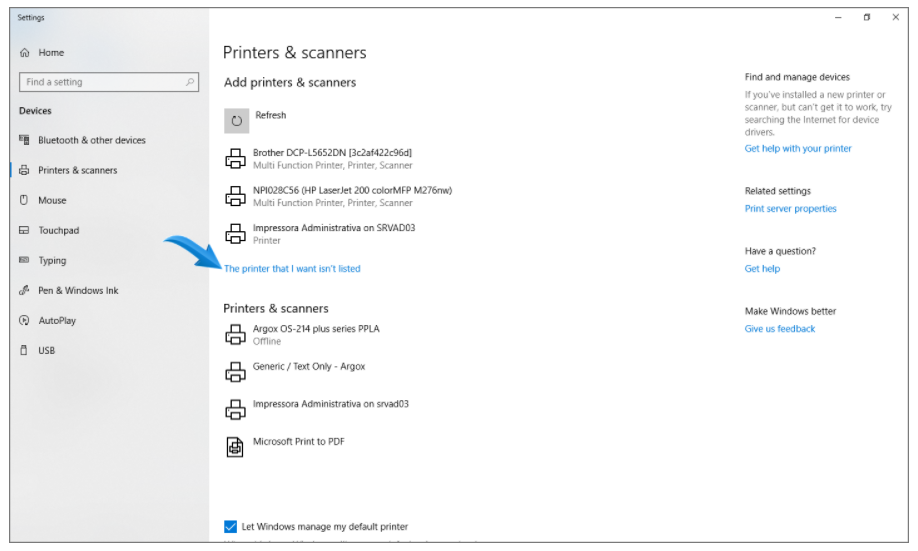Click The printer that I want isn't listed
918x551 pixels.
pyautogui.click(x=292, y=269)
